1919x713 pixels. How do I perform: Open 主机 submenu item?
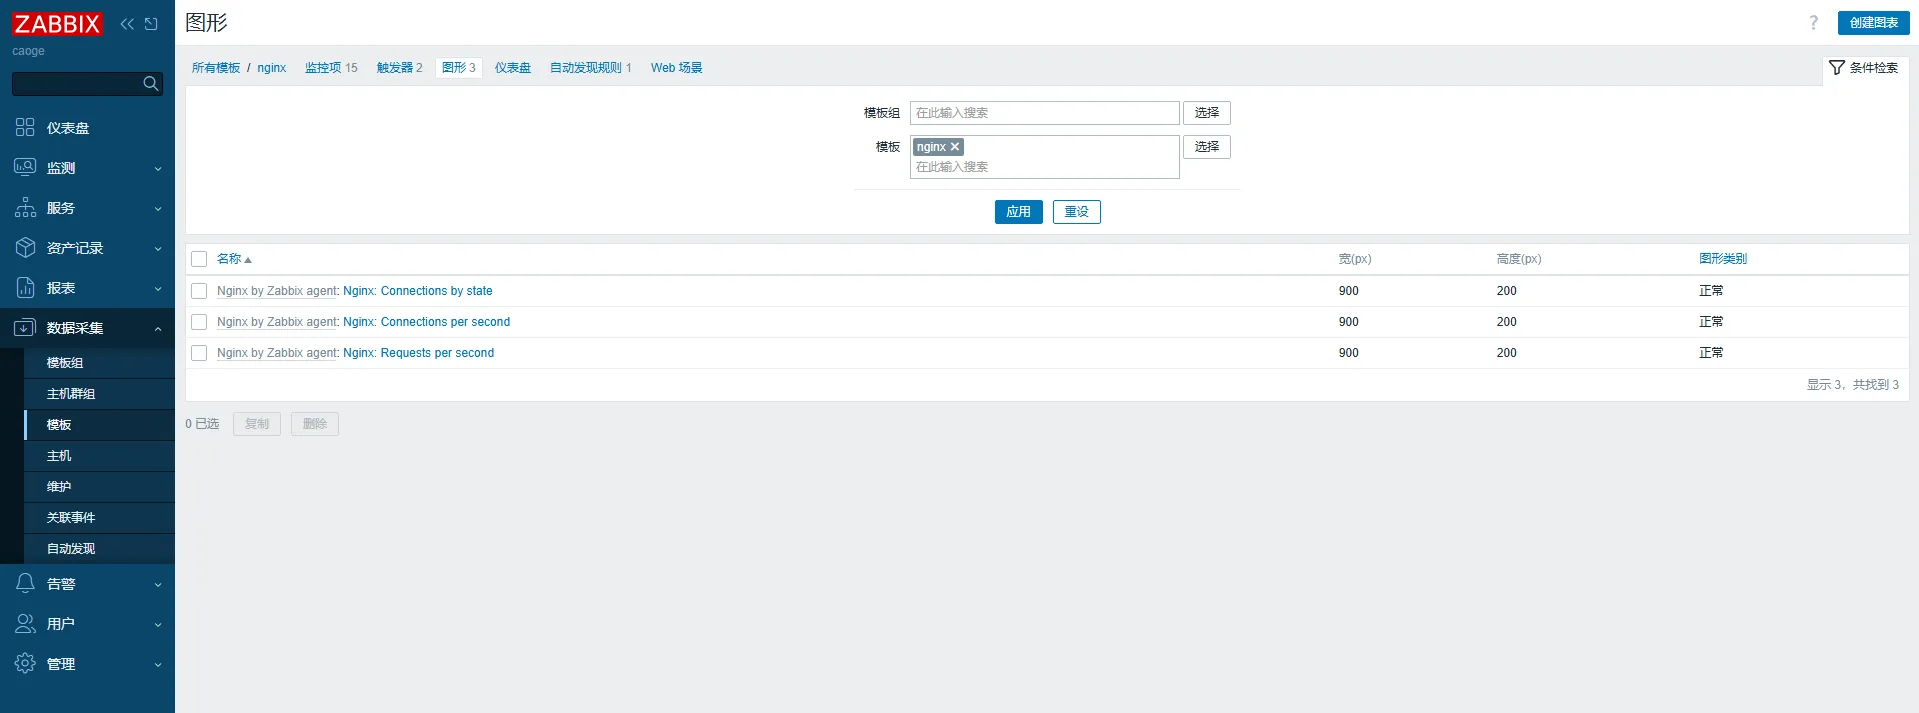pyautogui.click(x=100, y=456)
